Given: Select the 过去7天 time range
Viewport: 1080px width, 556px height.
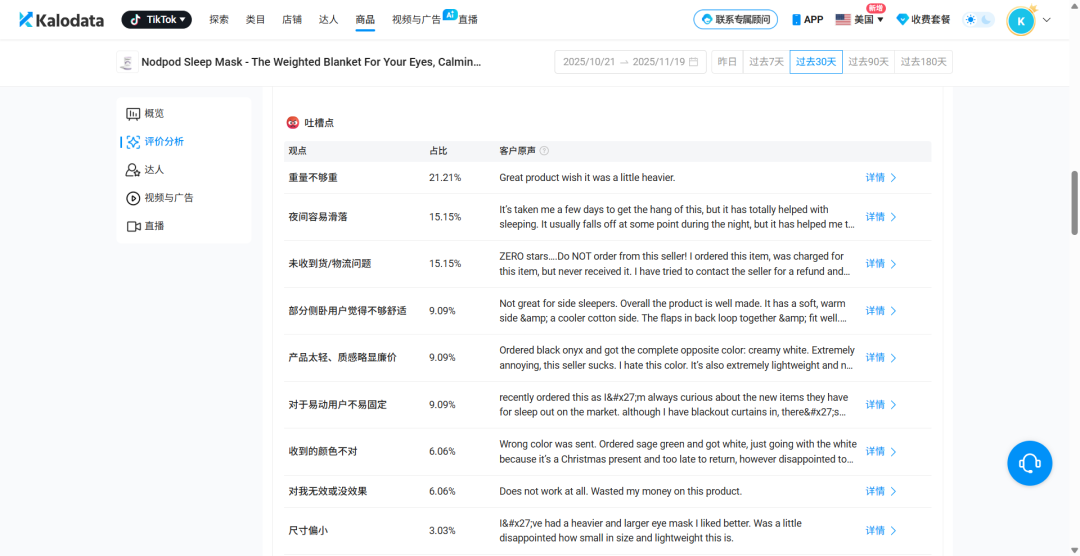Looking at the screenshot, I should pos(767,62).
